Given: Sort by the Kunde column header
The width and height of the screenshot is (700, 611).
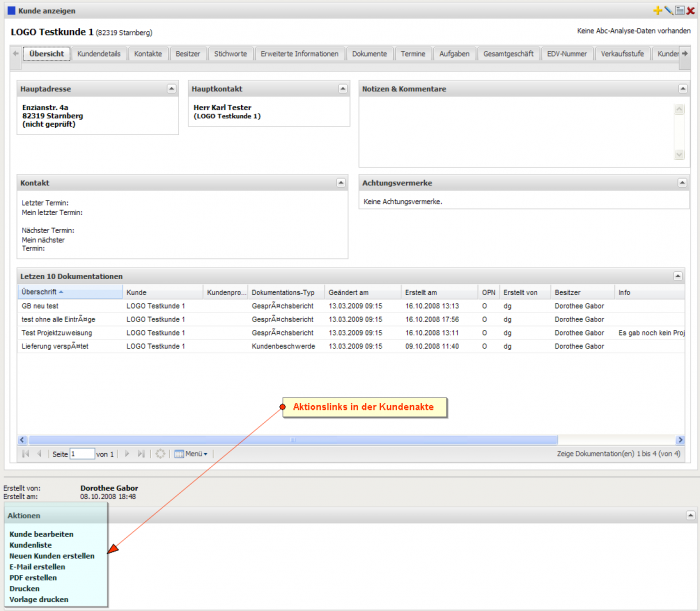Looking at the screenshot, I should point(162,292).
